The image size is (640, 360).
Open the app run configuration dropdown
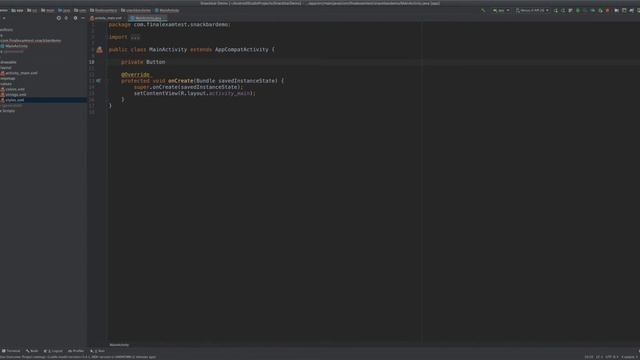coord(501,10)
